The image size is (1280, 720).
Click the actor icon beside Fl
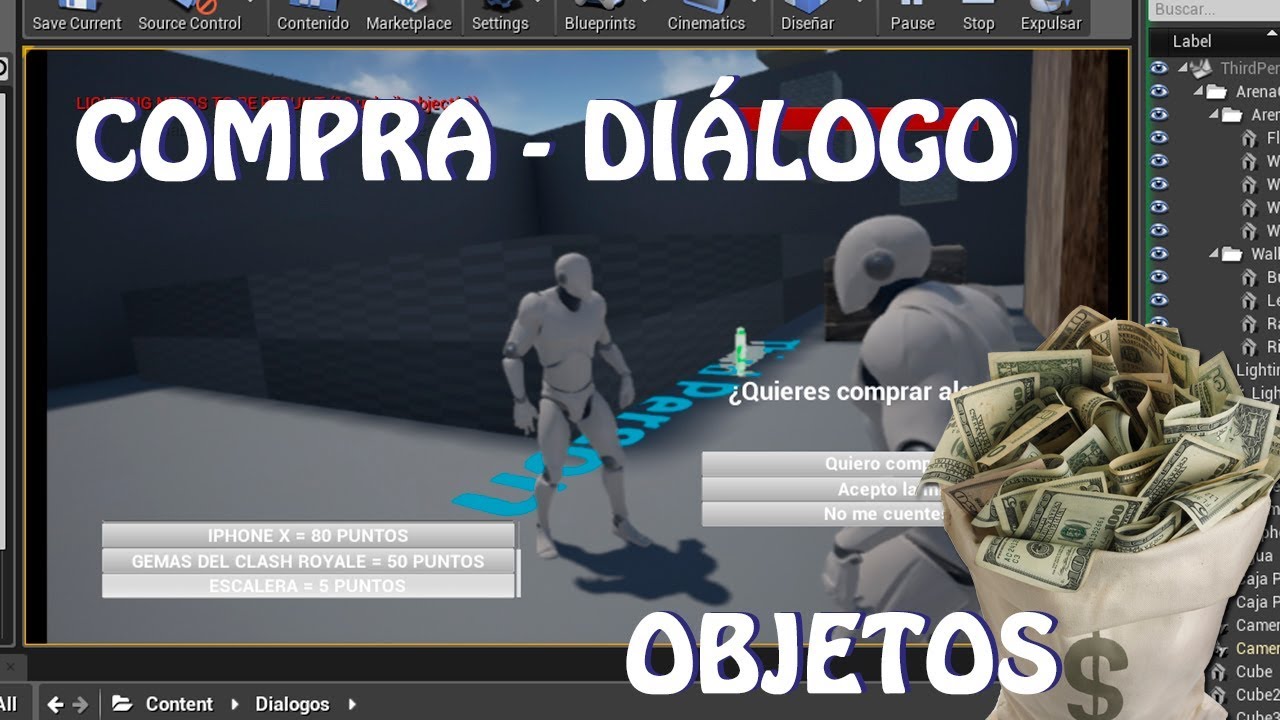coord(1249,138)
